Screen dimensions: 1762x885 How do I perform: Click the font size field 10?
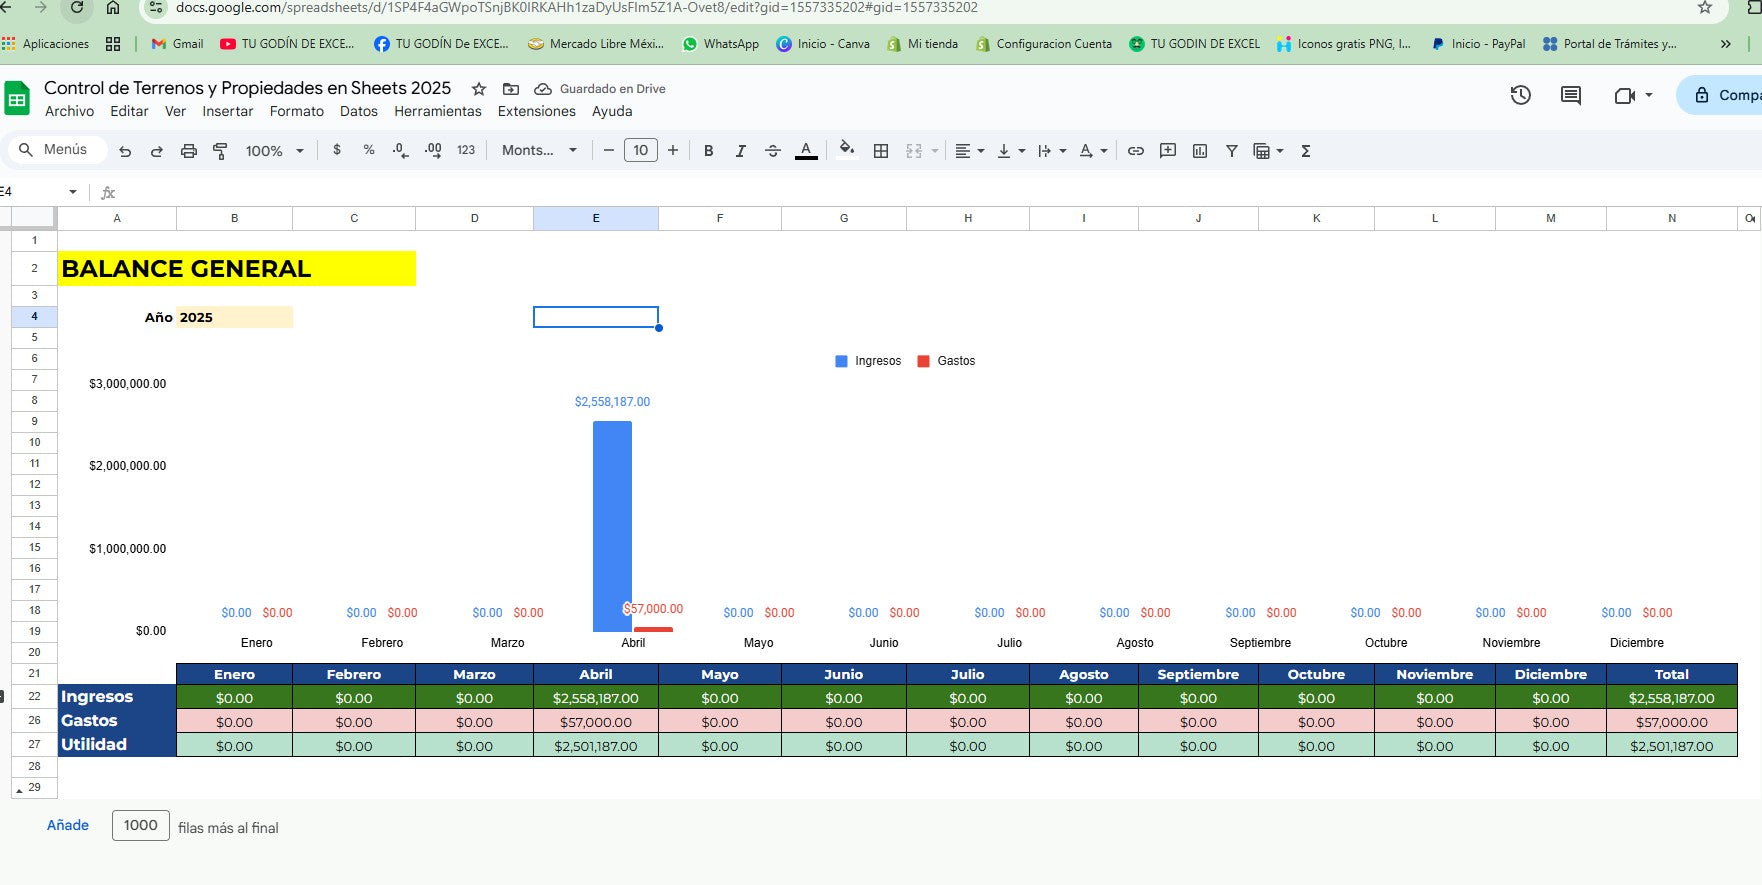click(641, 150)
